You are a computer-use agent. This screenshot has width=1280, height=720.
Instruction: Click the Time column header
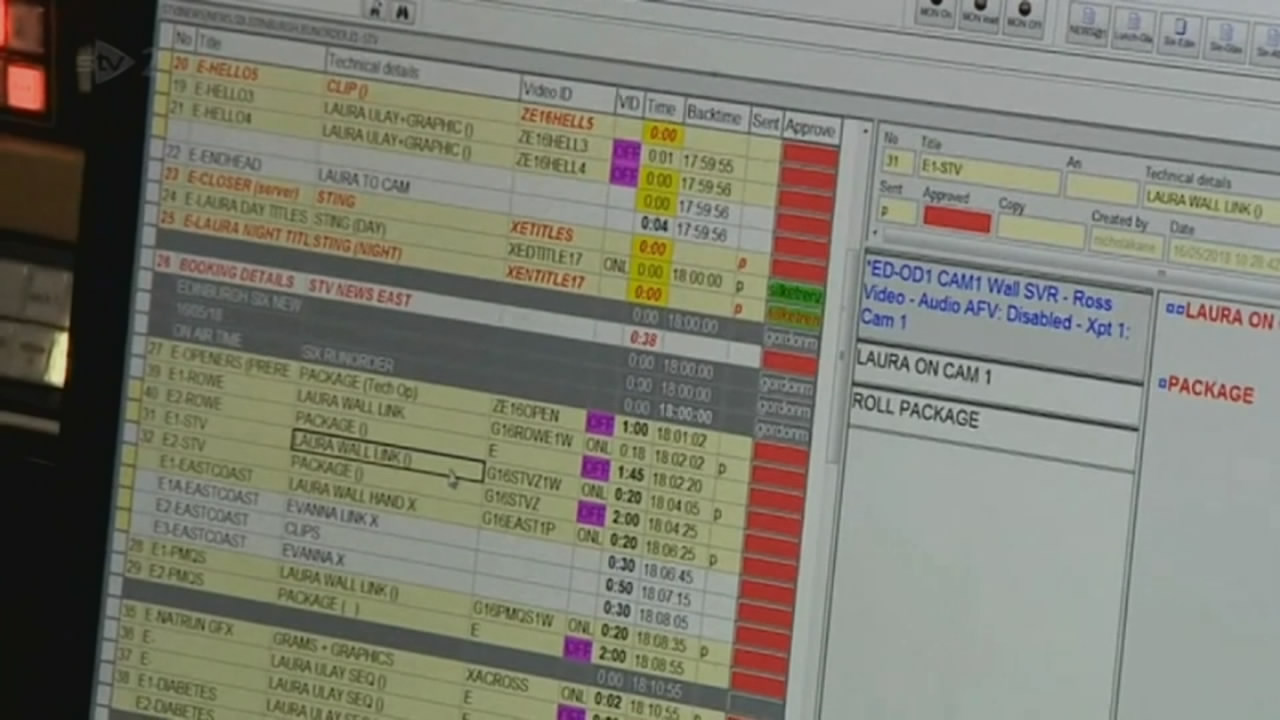coord(661,107)
